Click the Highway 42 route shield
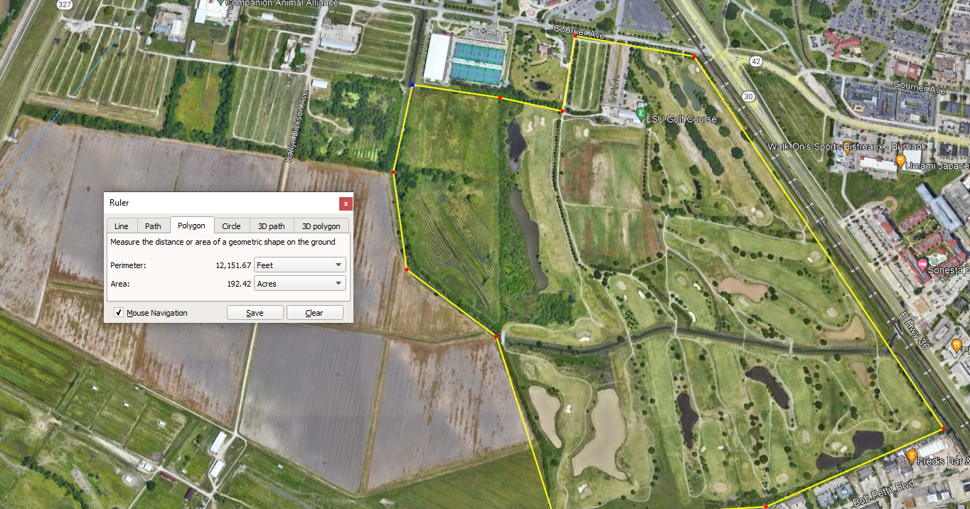The width and height of the screenshot is (970, 509). point(755,61)
